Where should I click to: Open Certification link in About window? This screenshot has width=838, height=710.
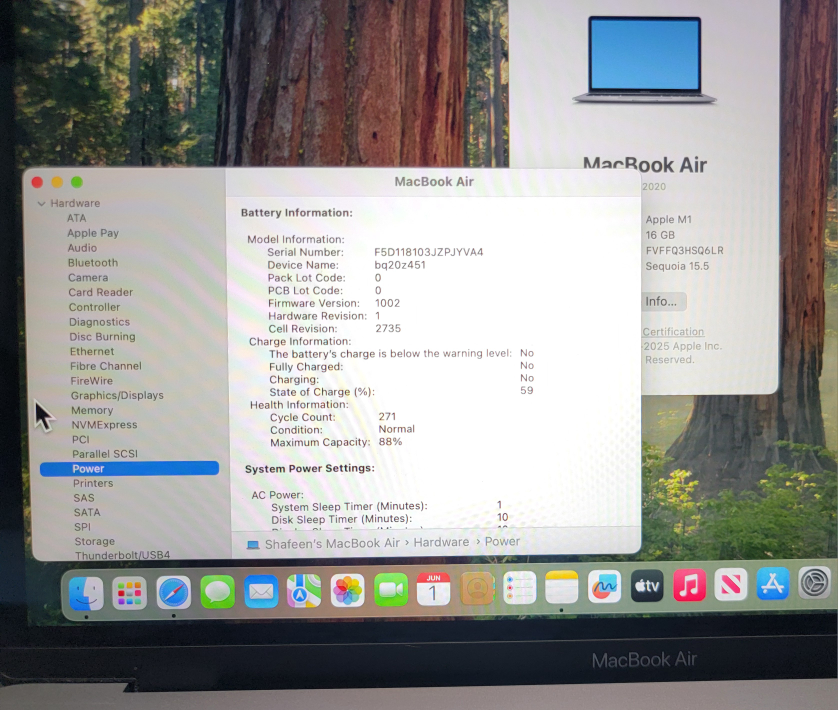pos(673,331)
